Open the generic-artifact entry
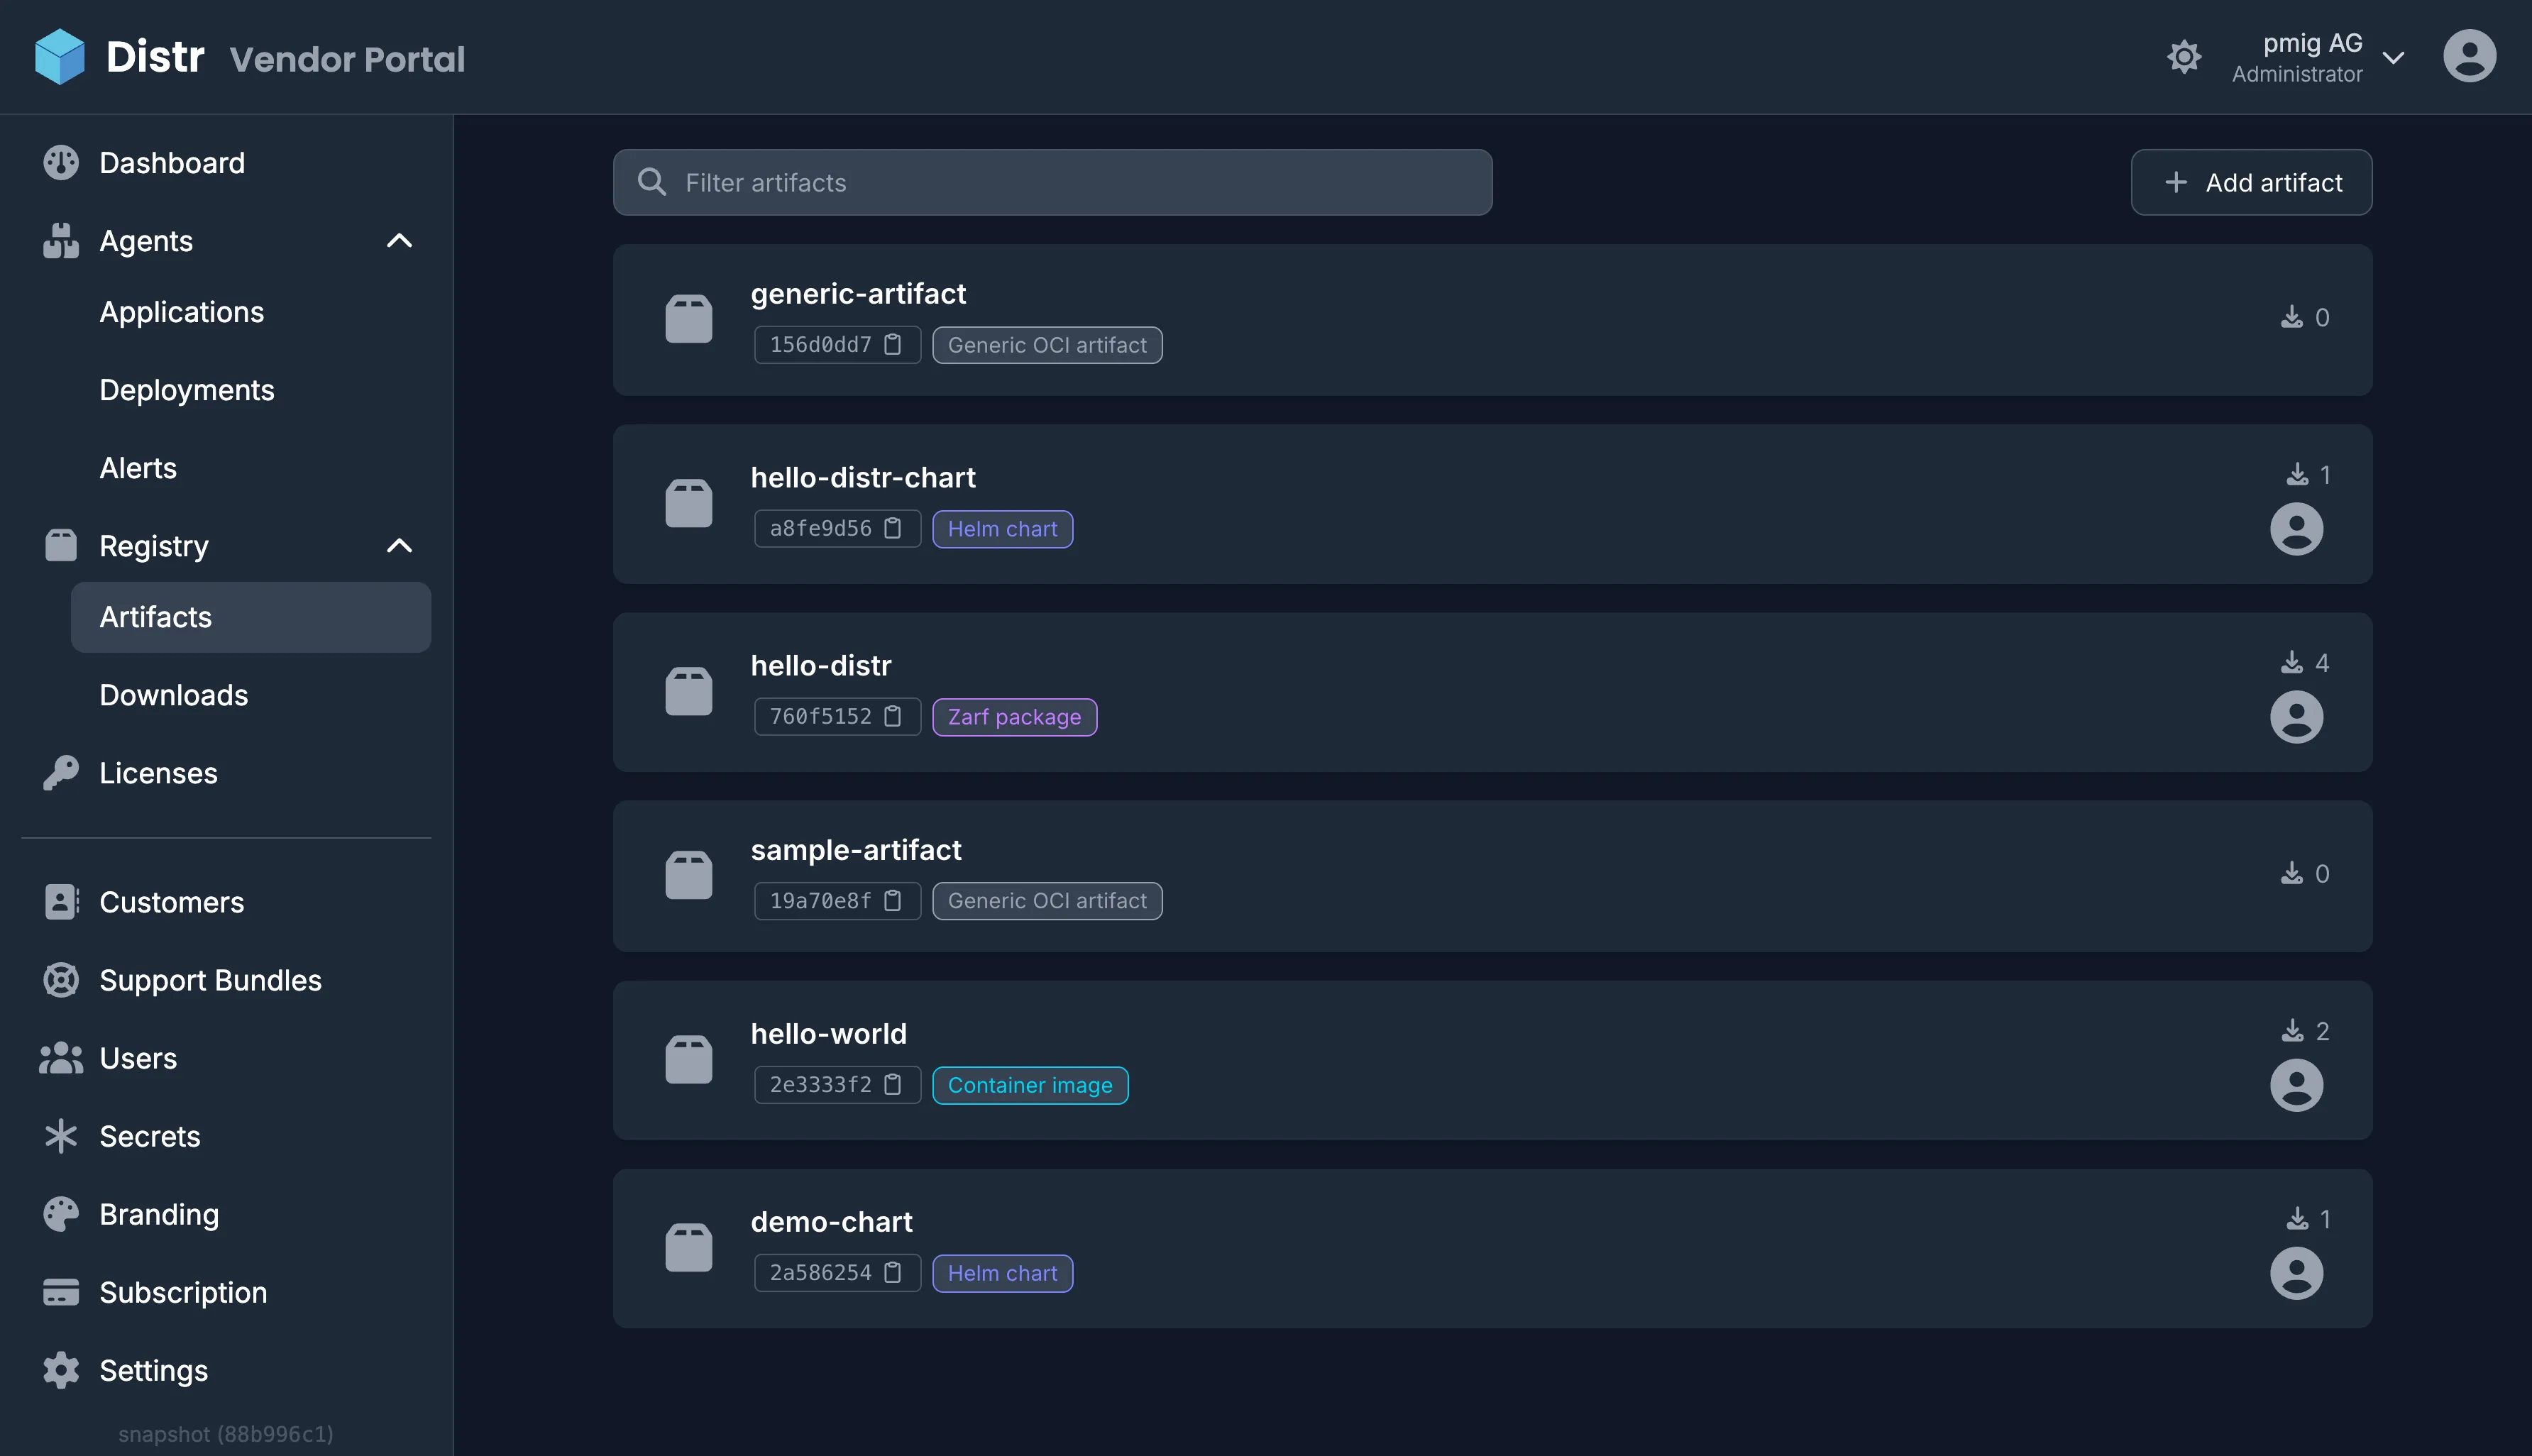Screen dimensions: 2532x1456 point(1492,320)
